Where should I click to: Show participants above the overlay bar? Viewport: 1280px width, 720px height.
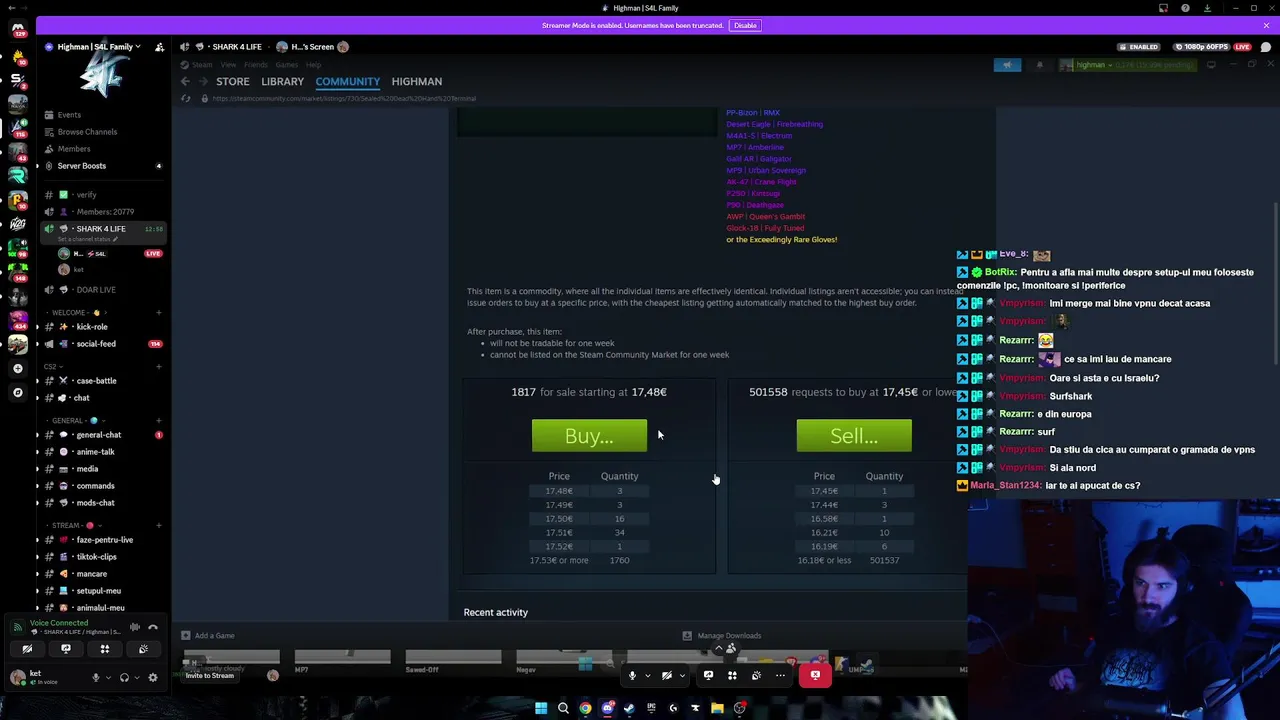point(725,649)
